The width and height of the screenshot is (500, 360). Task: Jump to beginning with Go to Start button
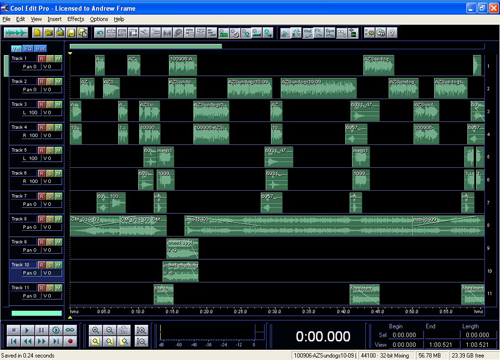pyautogui.click(x=13, y=341)
